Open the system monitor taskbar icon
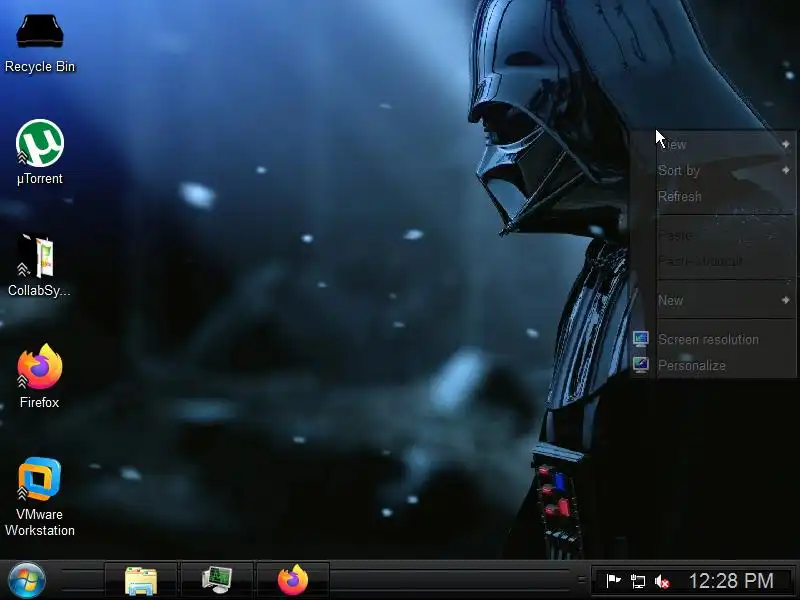Screen dimensions: 800x600 point(217,581)
